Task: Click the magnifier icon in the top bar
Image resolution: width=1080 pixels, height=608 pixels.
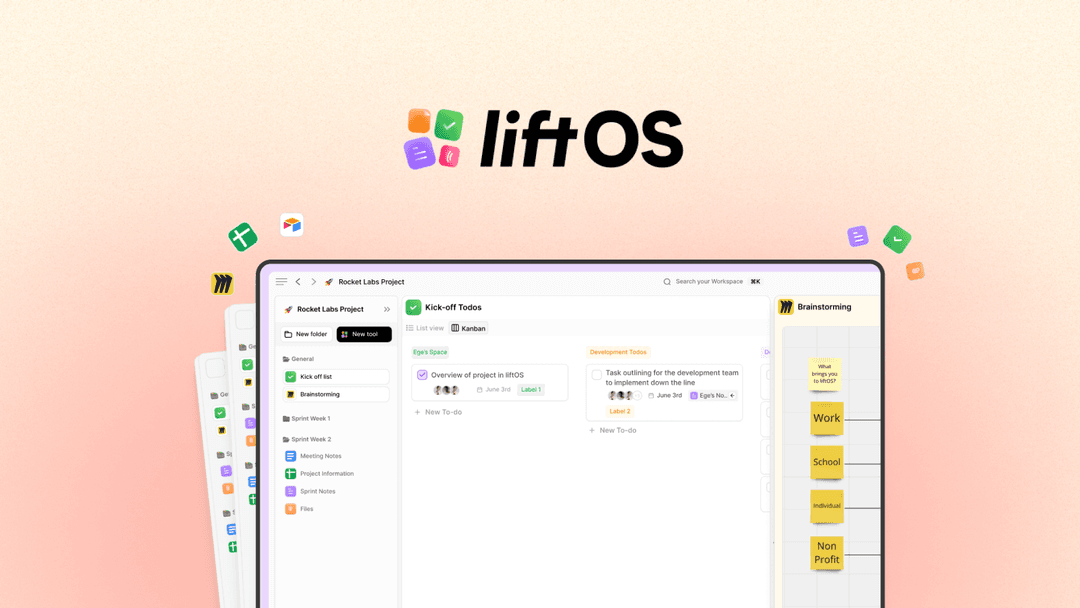Action: [666, 282]
